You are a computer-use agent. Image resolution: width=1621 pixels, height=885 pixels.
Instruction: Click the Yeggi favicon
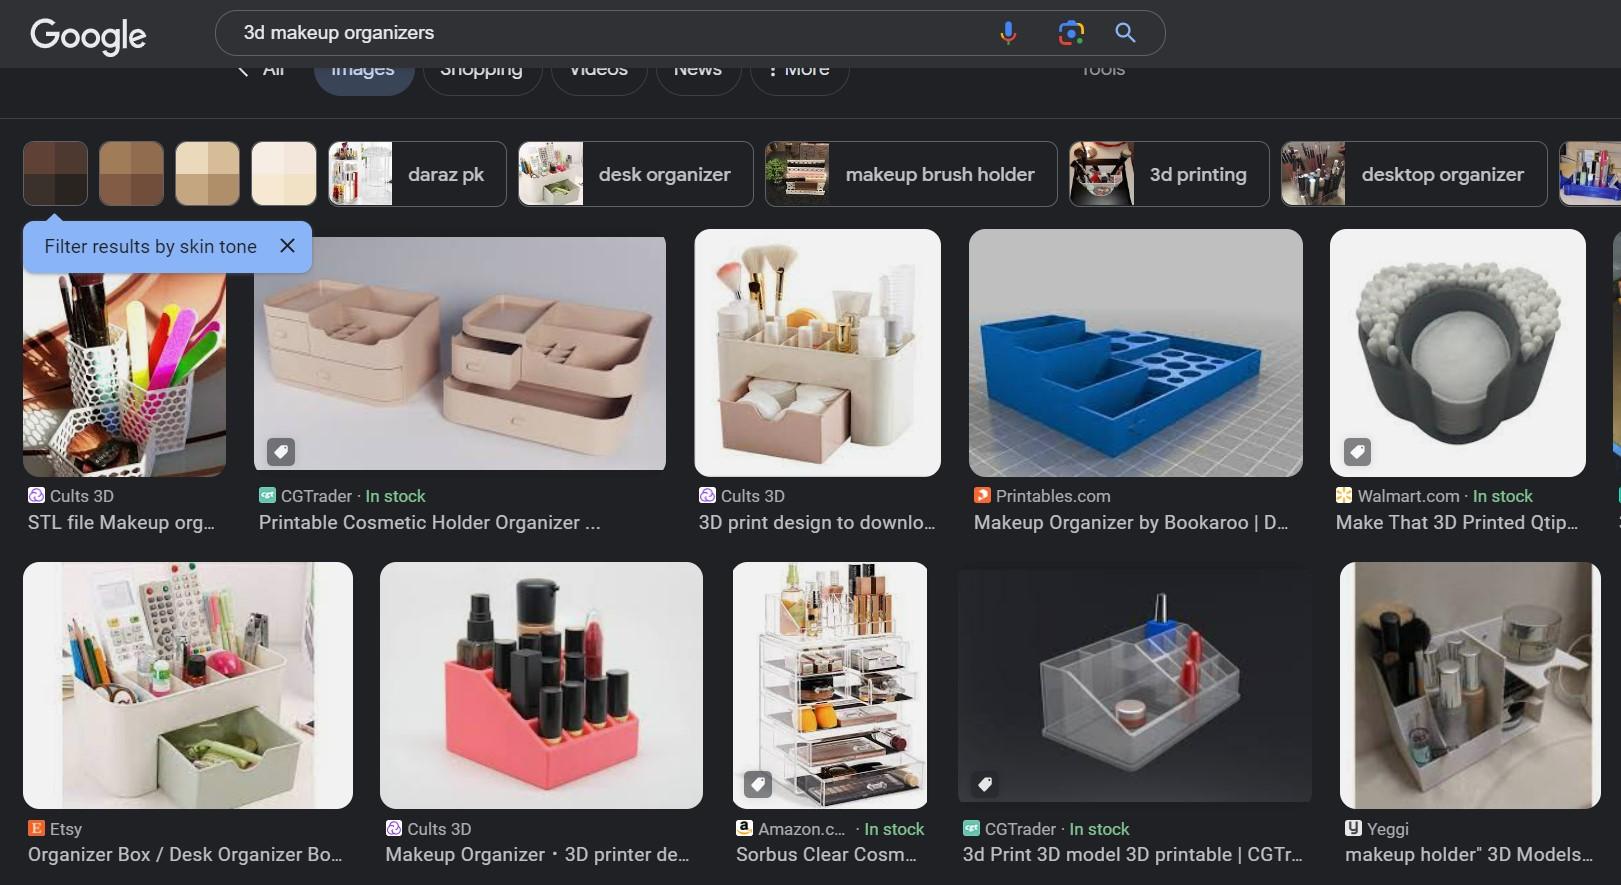pyautogui.click(x=1353, y=829)
